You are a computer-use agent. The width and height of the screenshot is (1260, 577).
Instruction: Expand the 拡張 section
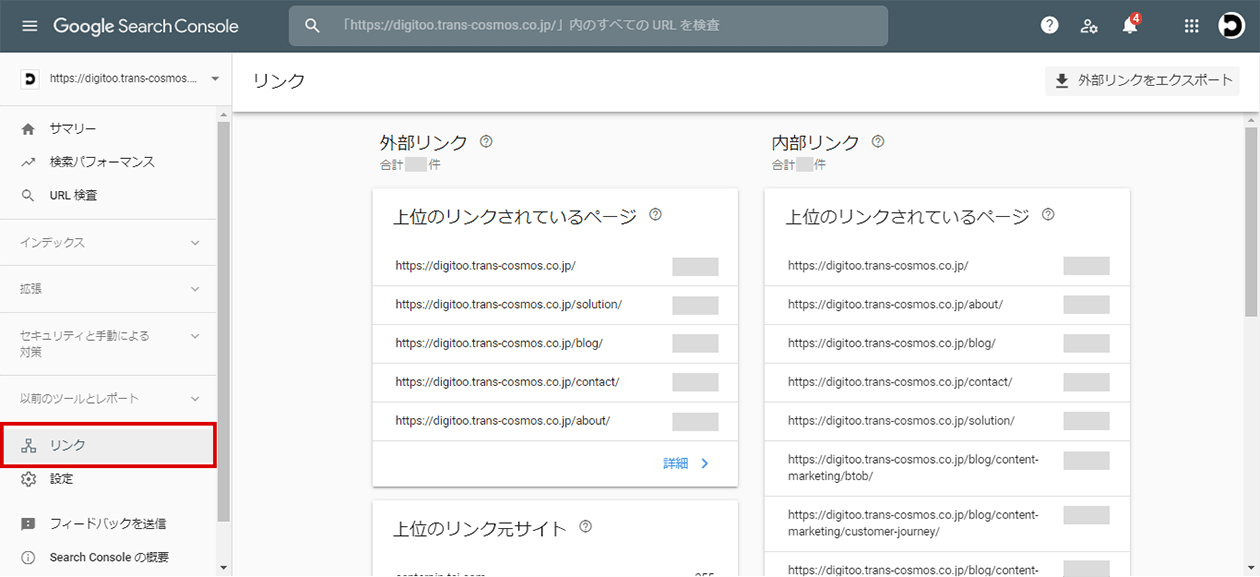tap(108, 289)
